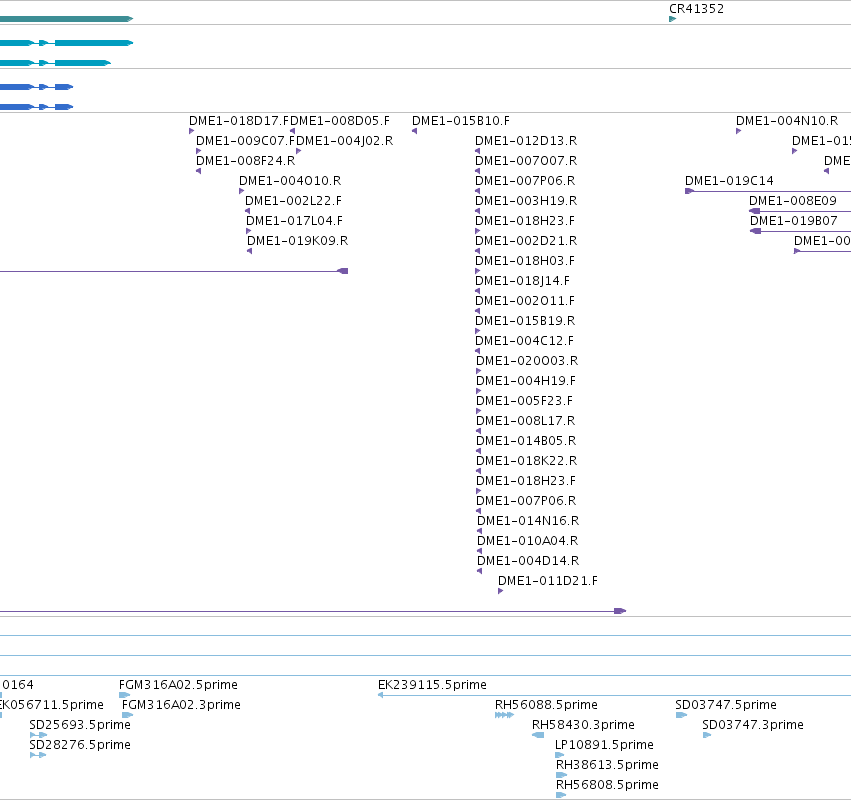This screenshot has width=851, height=800.
Task: Open the DME1-004N10.R feature
Action: point(787,120)
